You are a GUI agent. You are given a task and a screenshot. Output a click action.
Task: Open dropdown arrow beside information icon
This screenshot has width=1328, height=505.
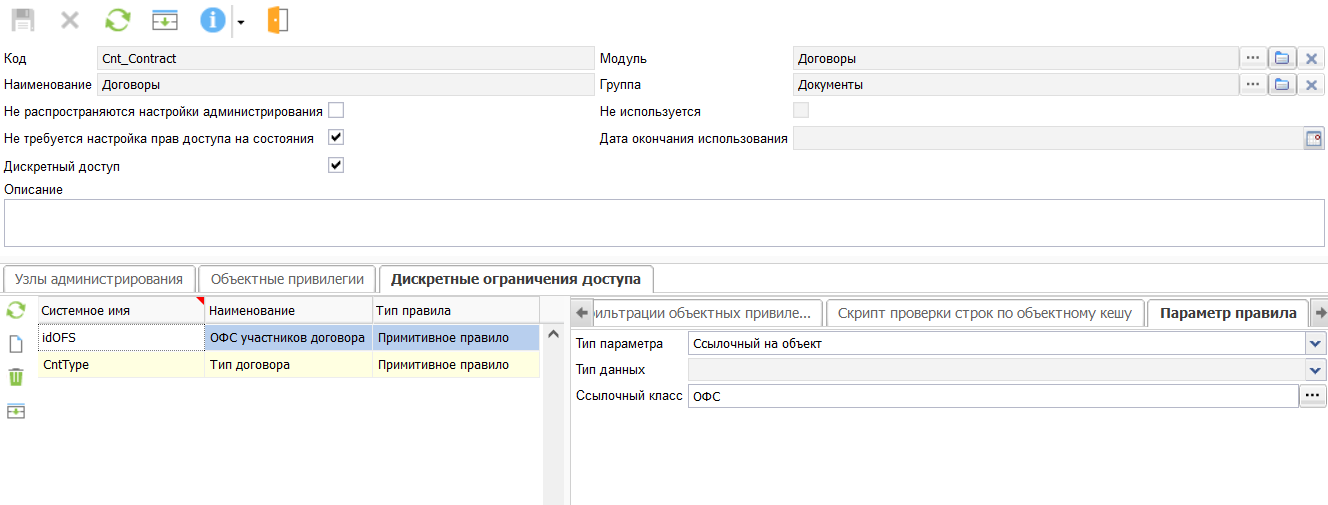(x=241, y=22)
